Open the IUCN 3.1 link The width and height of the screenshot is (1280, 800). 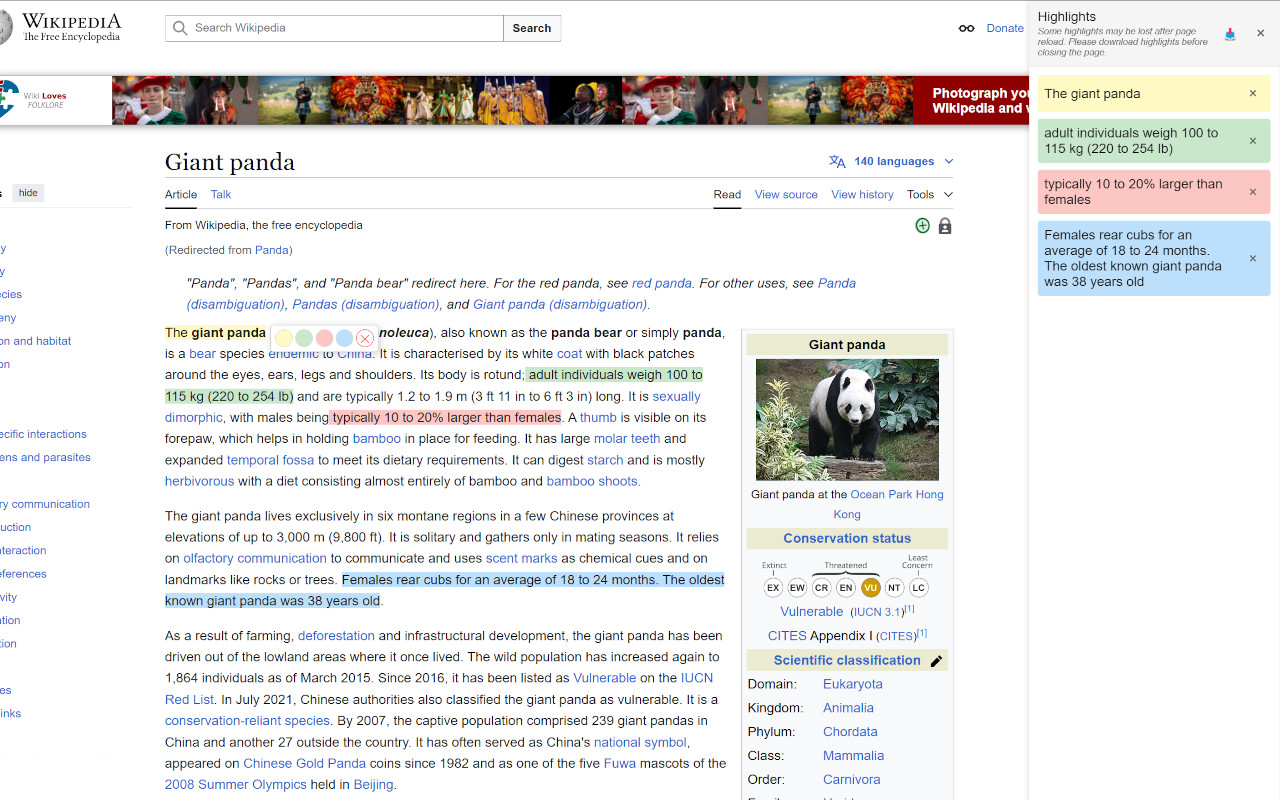pos(878,612)
